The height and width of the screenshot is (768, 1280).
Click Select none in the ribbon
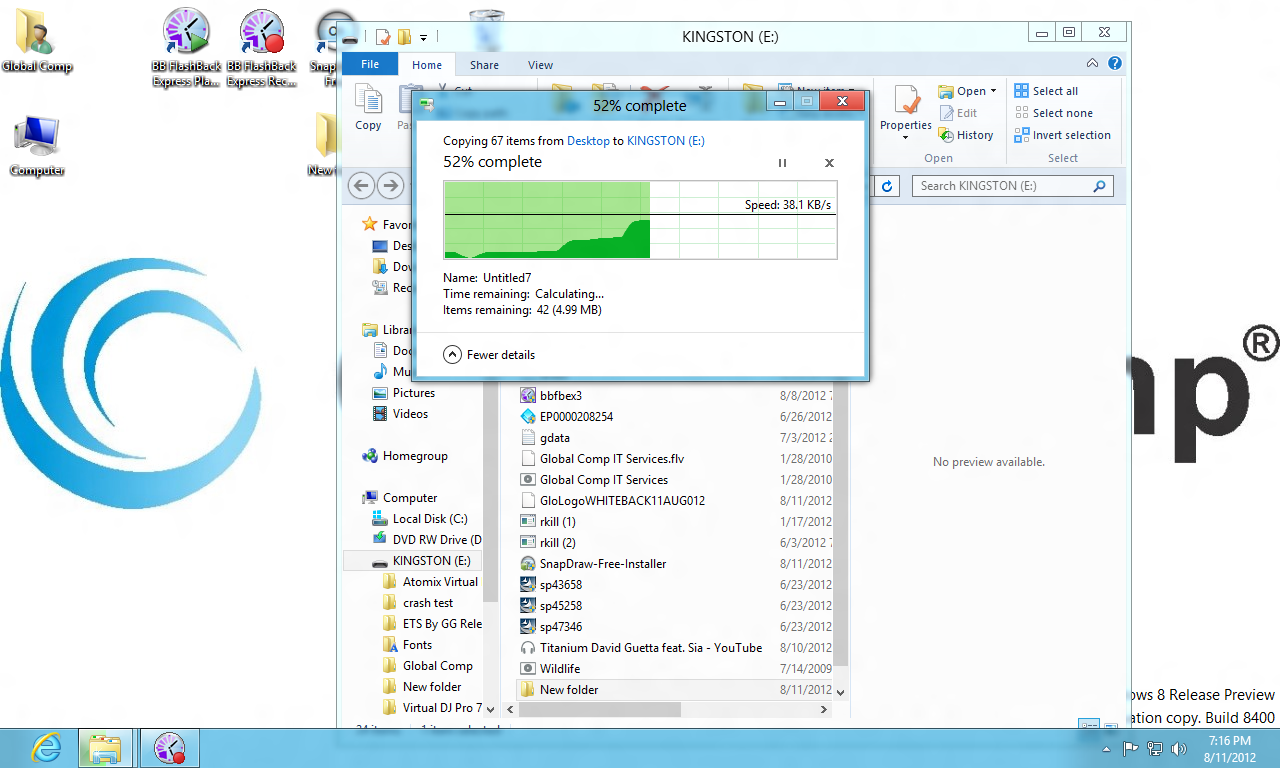pyautogui.click(x=1053, y=113)
